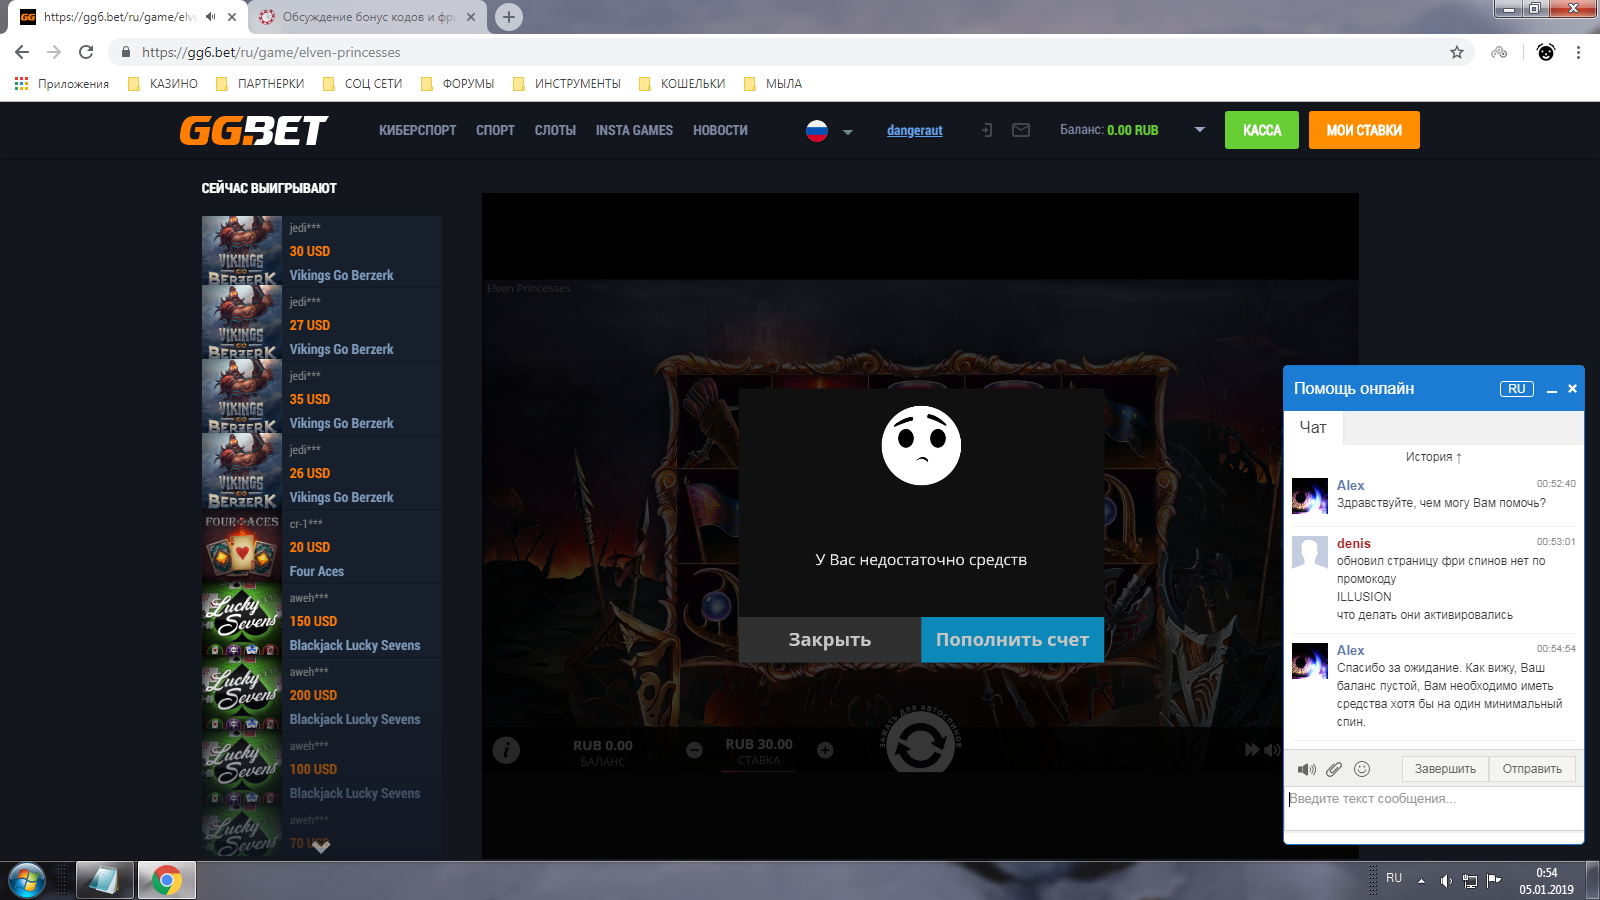
Task: Open the КАЗИНО bookmarks folder
Action: [x=163, y=84]
